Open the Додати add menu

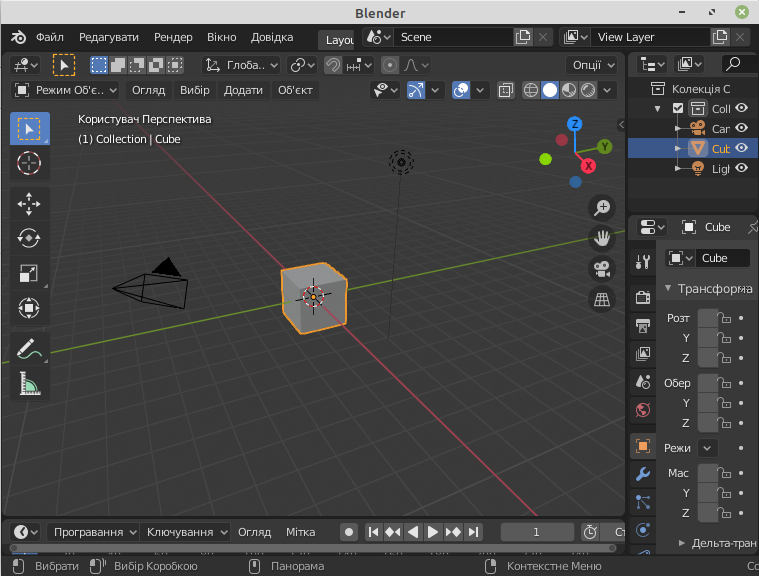point(243,90)
